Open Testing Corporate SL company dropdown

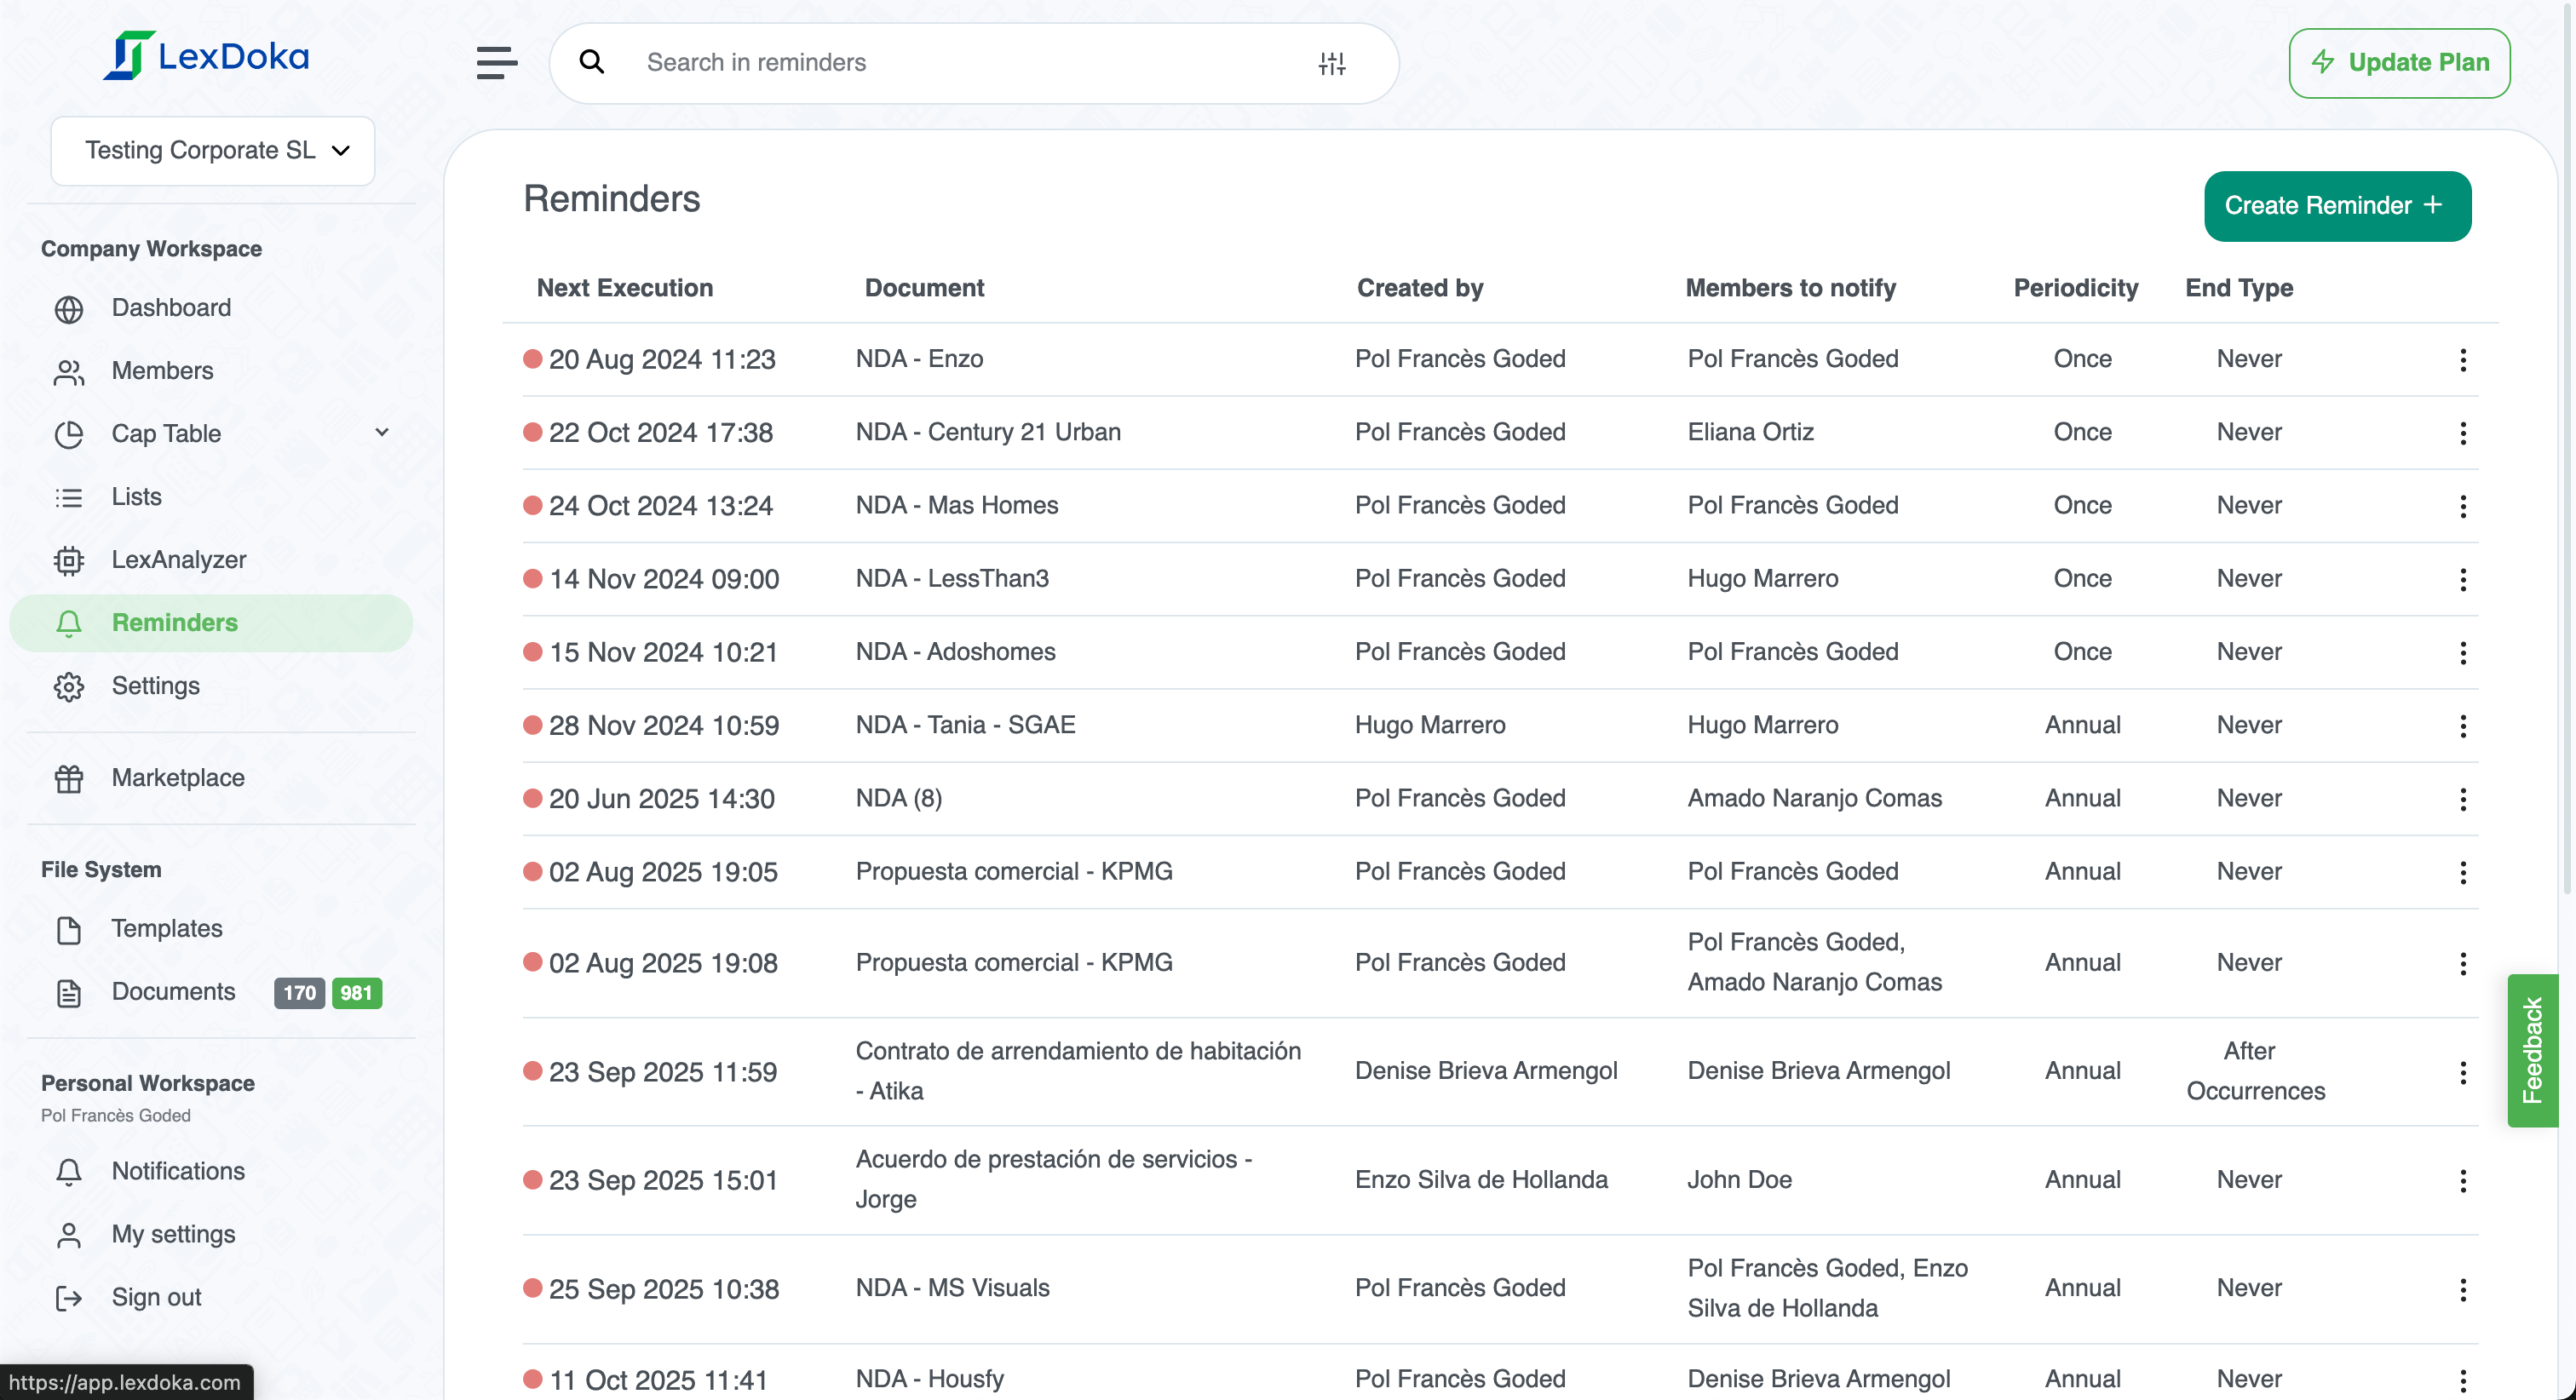click(213, 151)
